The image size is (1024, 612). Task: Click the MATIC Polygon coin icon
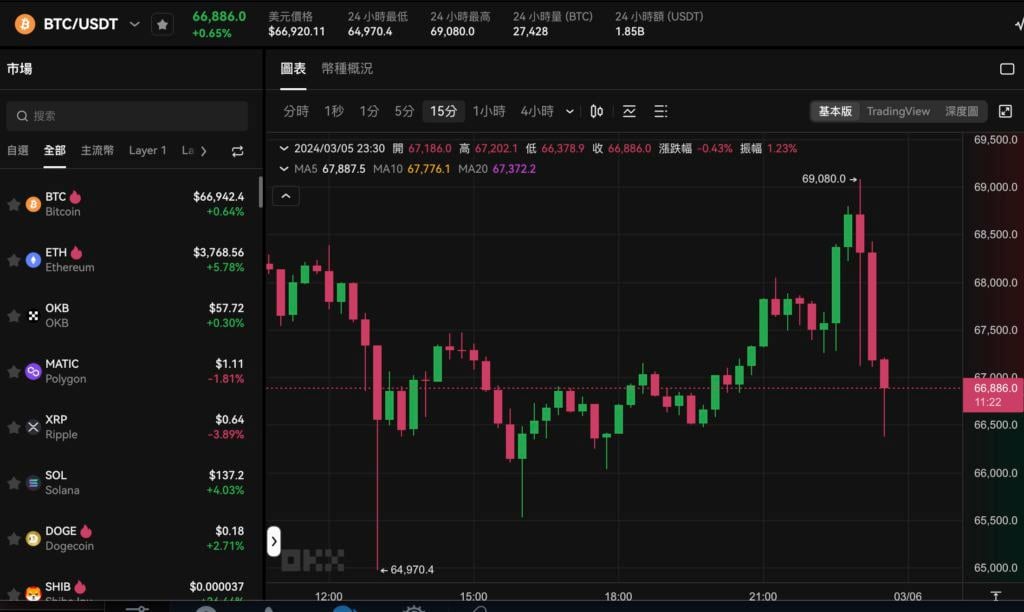pos(33,372)
